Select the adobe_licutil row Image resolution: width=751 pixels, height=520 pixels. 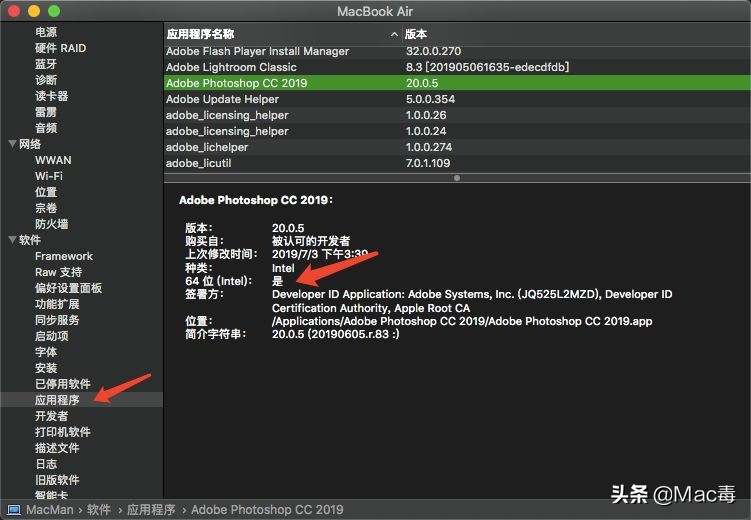tap(457, 163)
